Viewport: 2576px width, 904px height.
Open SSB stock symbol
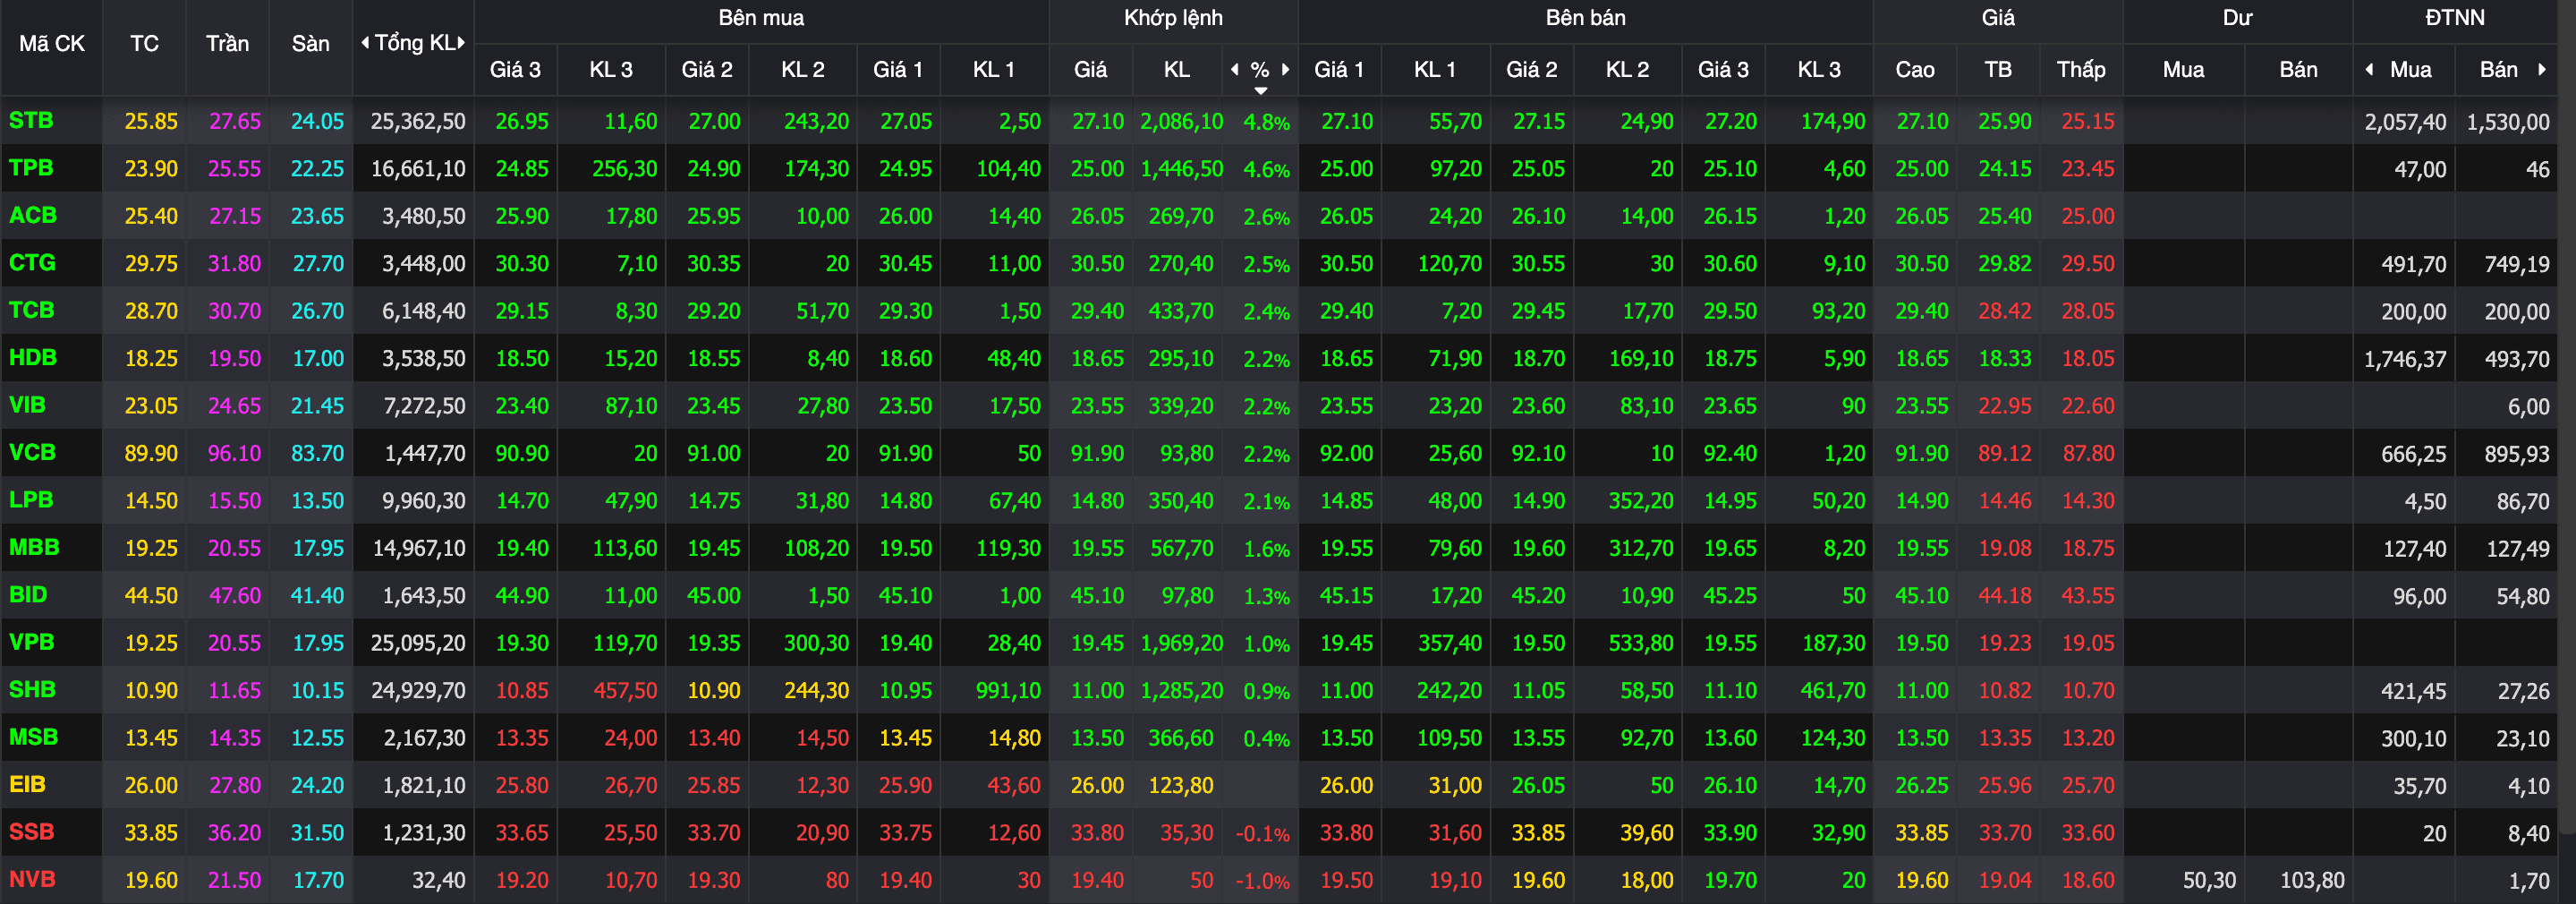coord(31,833)
